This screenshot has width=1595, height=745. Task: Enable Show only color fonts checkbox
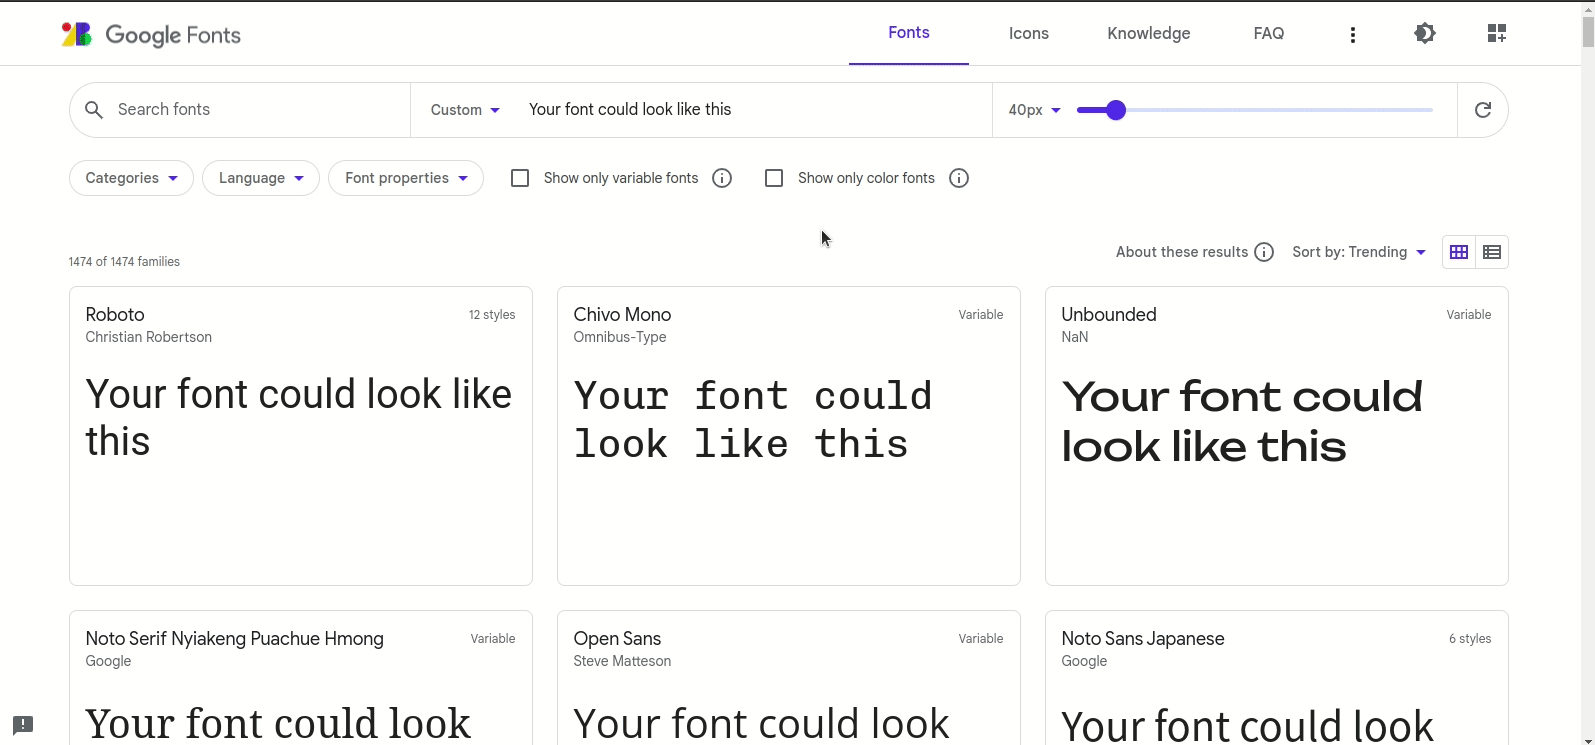774,178
